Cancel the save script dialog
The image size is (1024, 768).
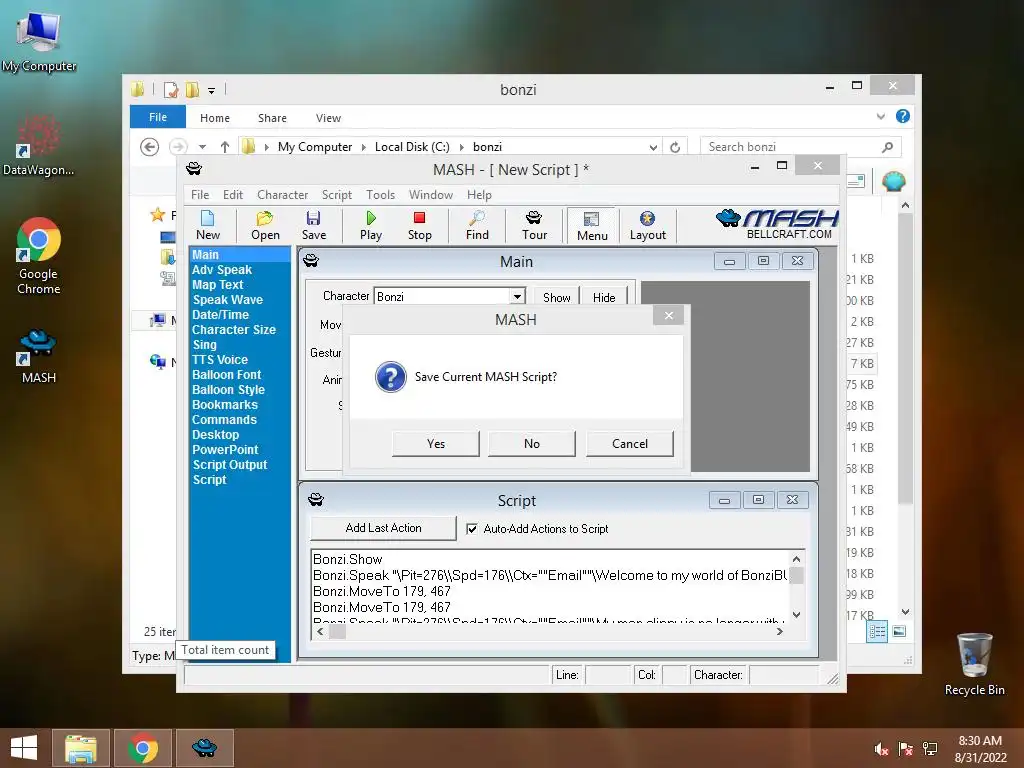tap(630, 443)
